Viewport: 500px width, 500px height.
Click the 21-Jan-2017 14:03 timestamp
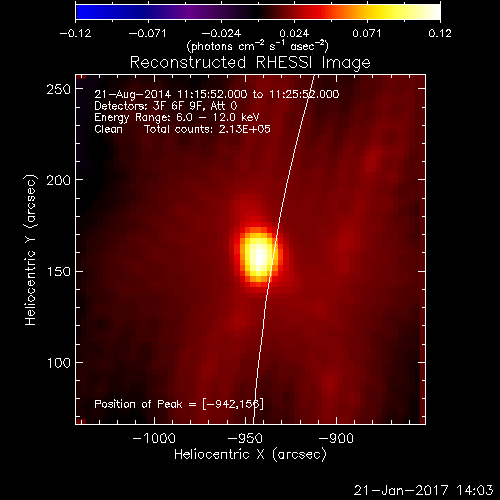click(x=423, y=490)
